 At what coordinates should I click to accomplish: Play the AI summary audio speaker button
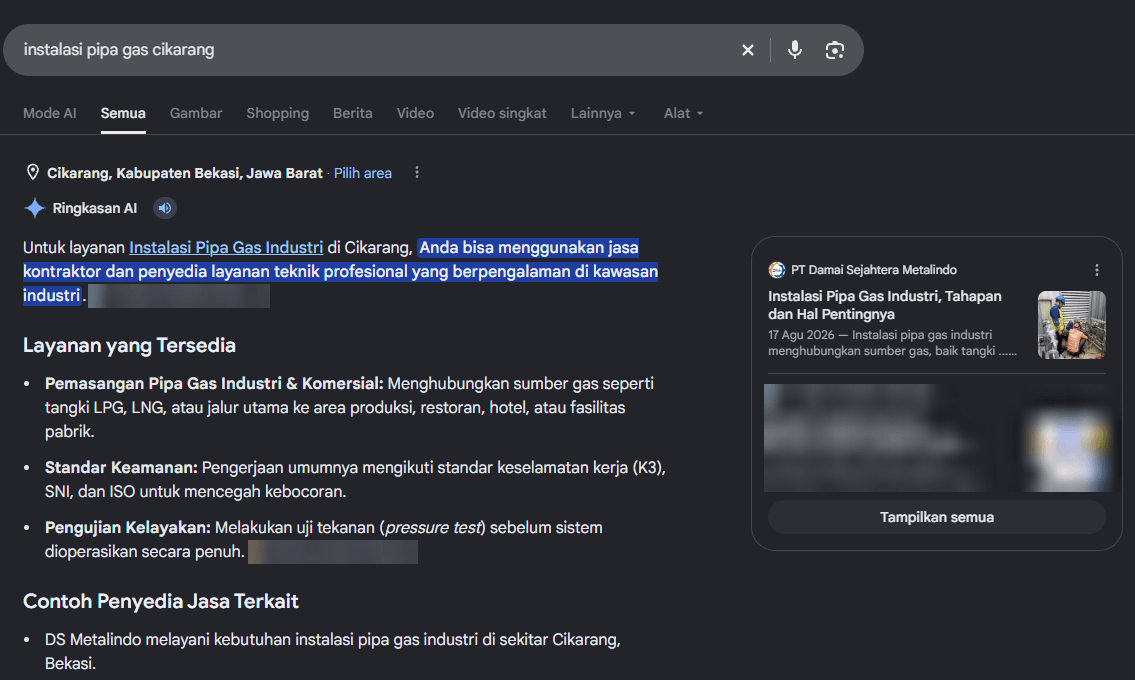pos(165,208)
